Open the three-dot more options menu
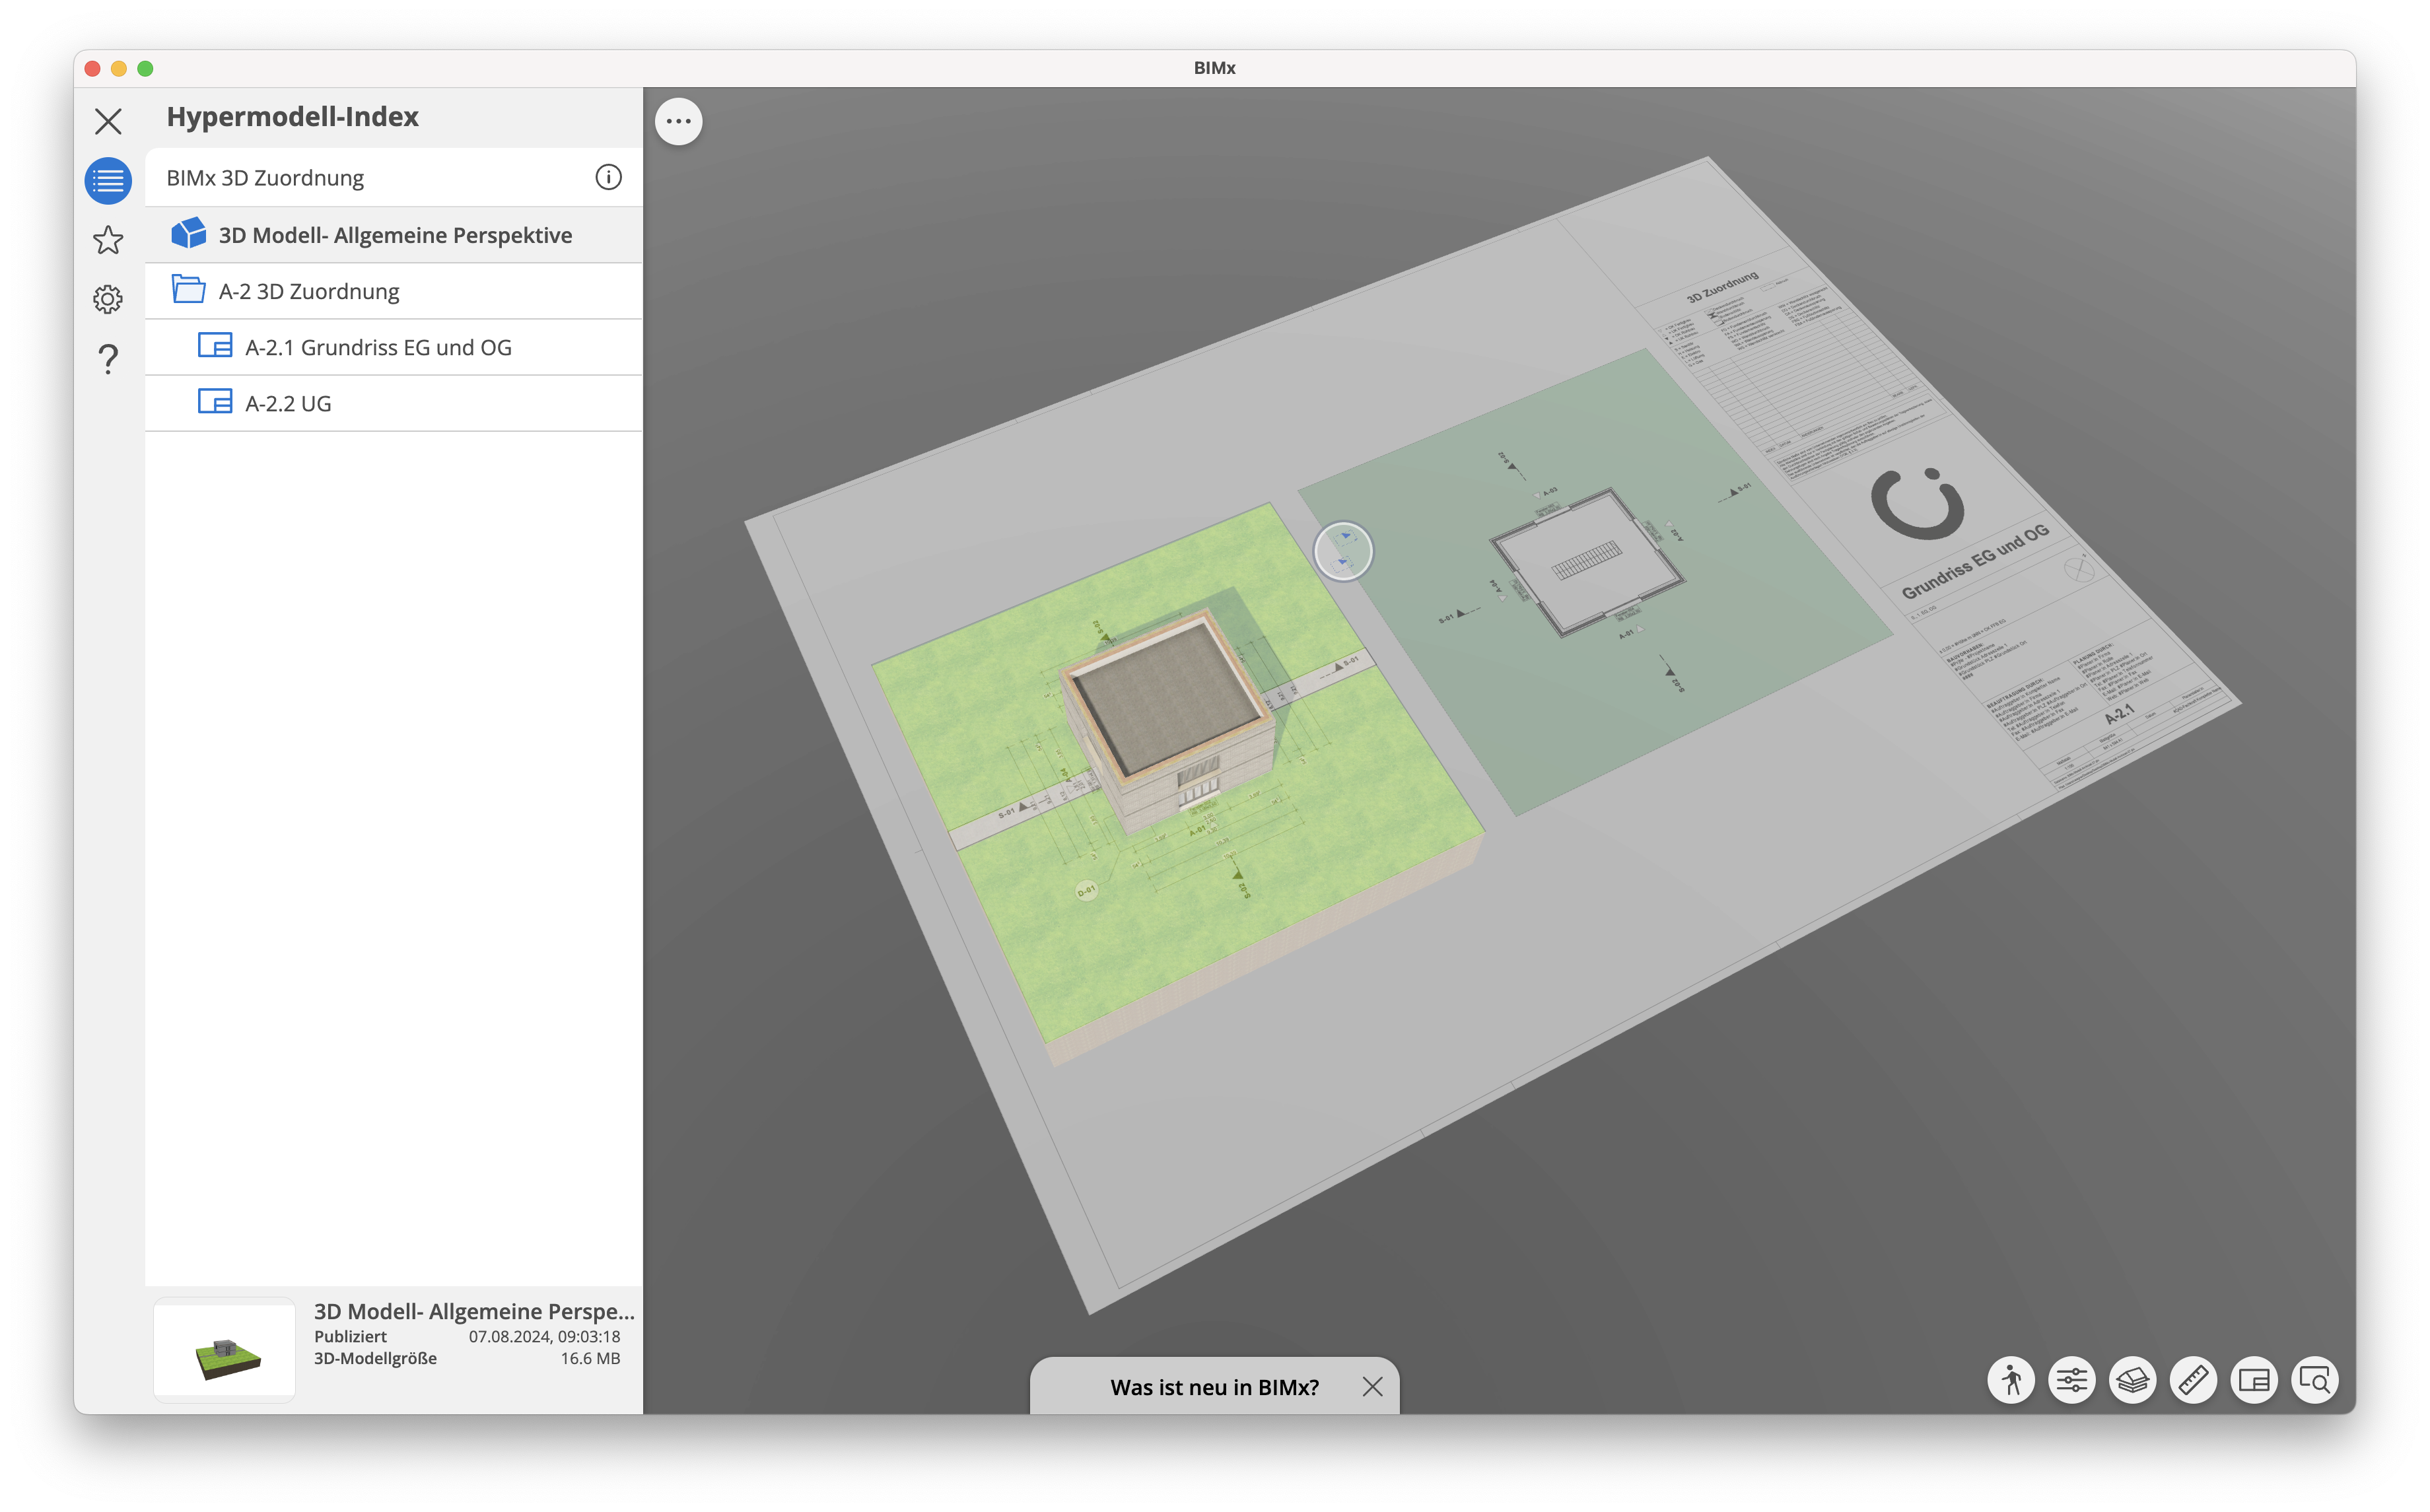 coord(679,121)
